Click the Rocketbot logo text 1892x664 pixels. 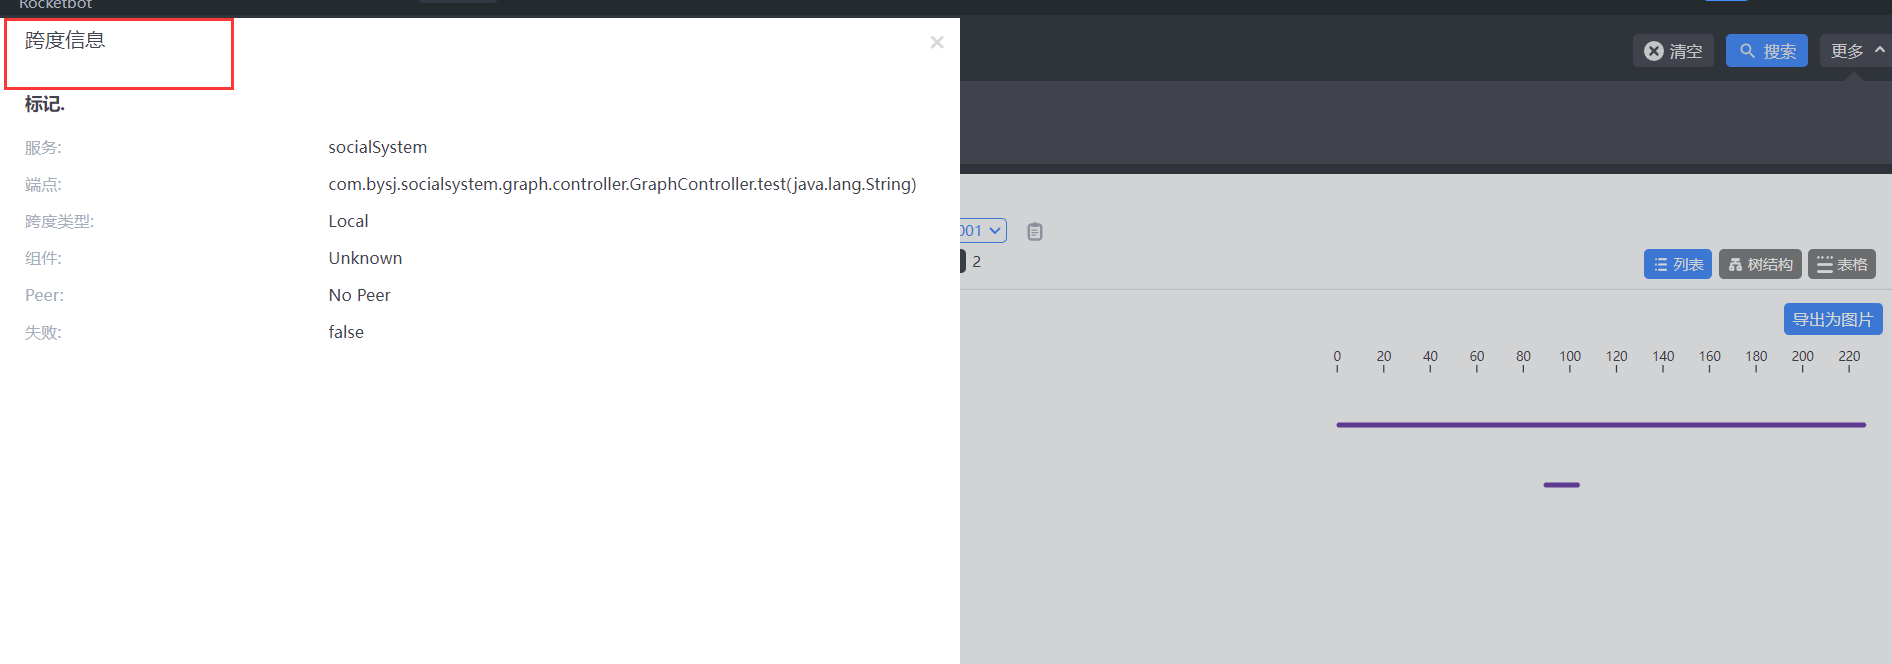tap(56, 5)
